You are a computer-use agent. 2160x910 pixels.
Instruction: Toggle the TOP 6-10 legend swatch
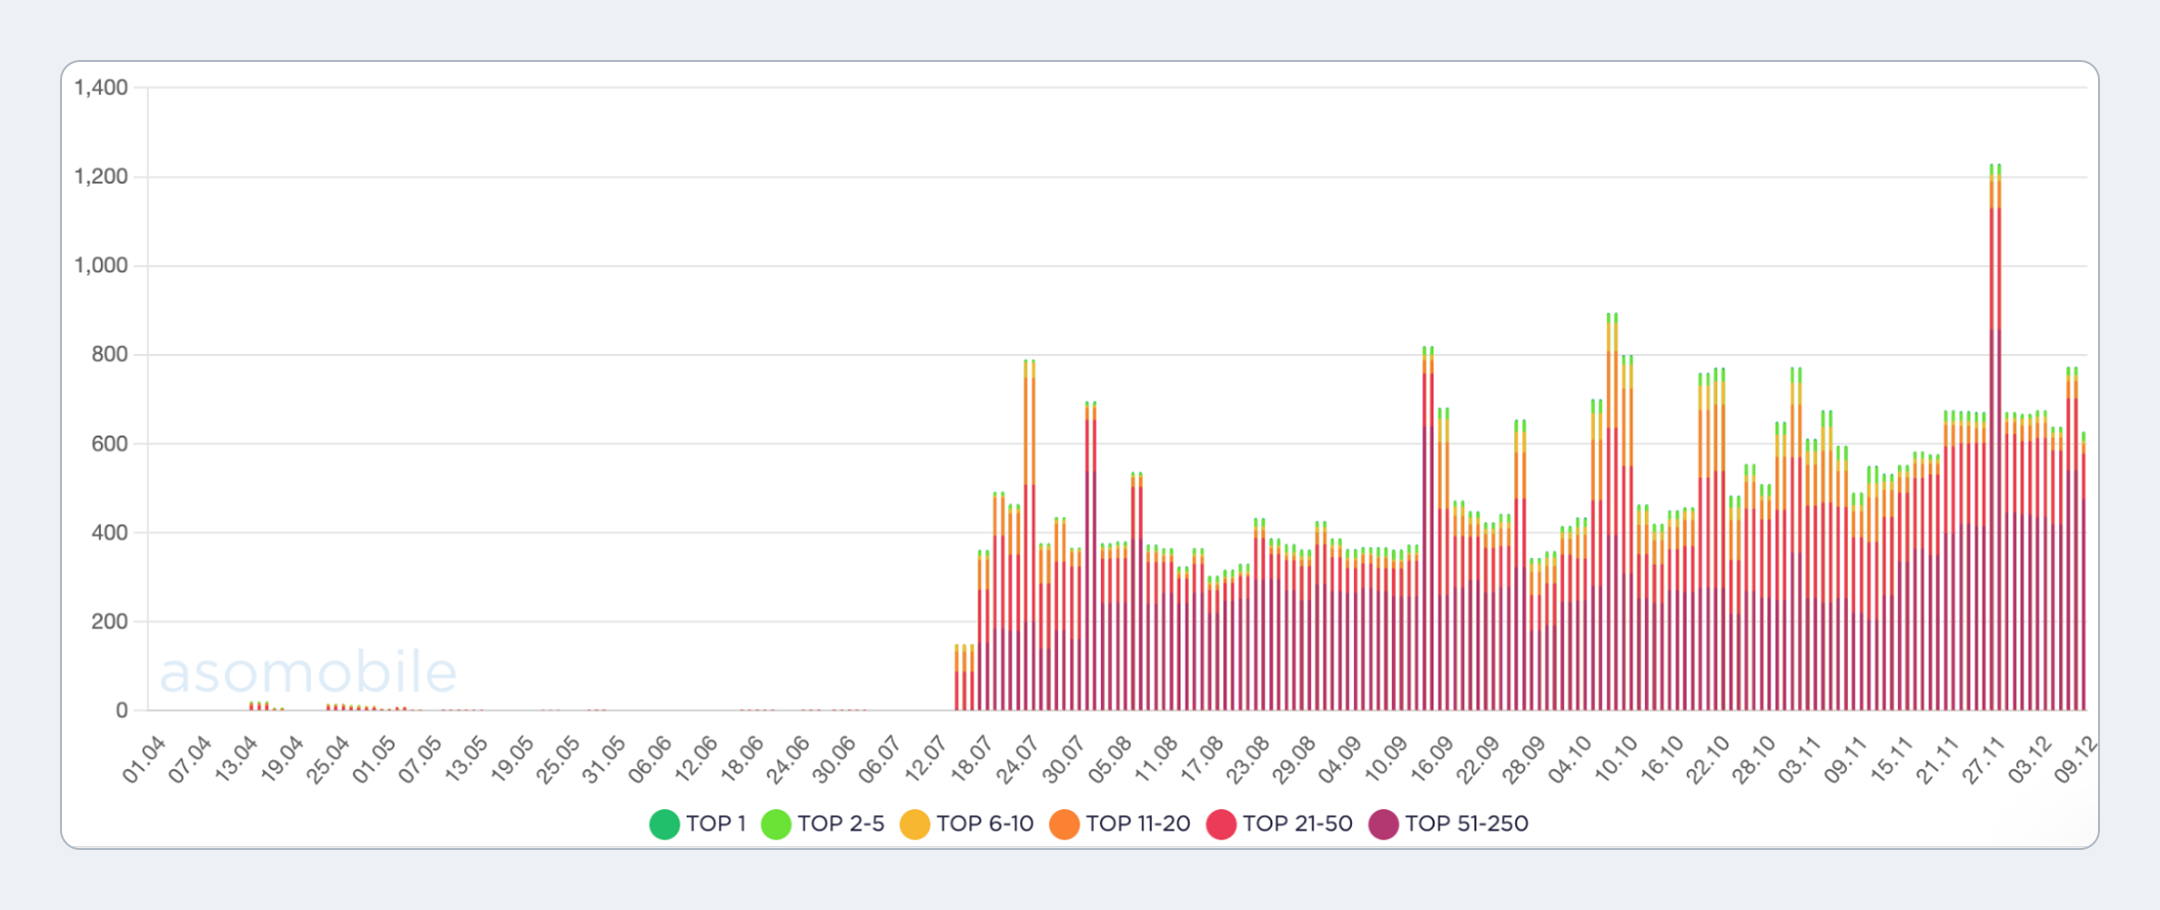pyautogui.click(x=915, y=824)
